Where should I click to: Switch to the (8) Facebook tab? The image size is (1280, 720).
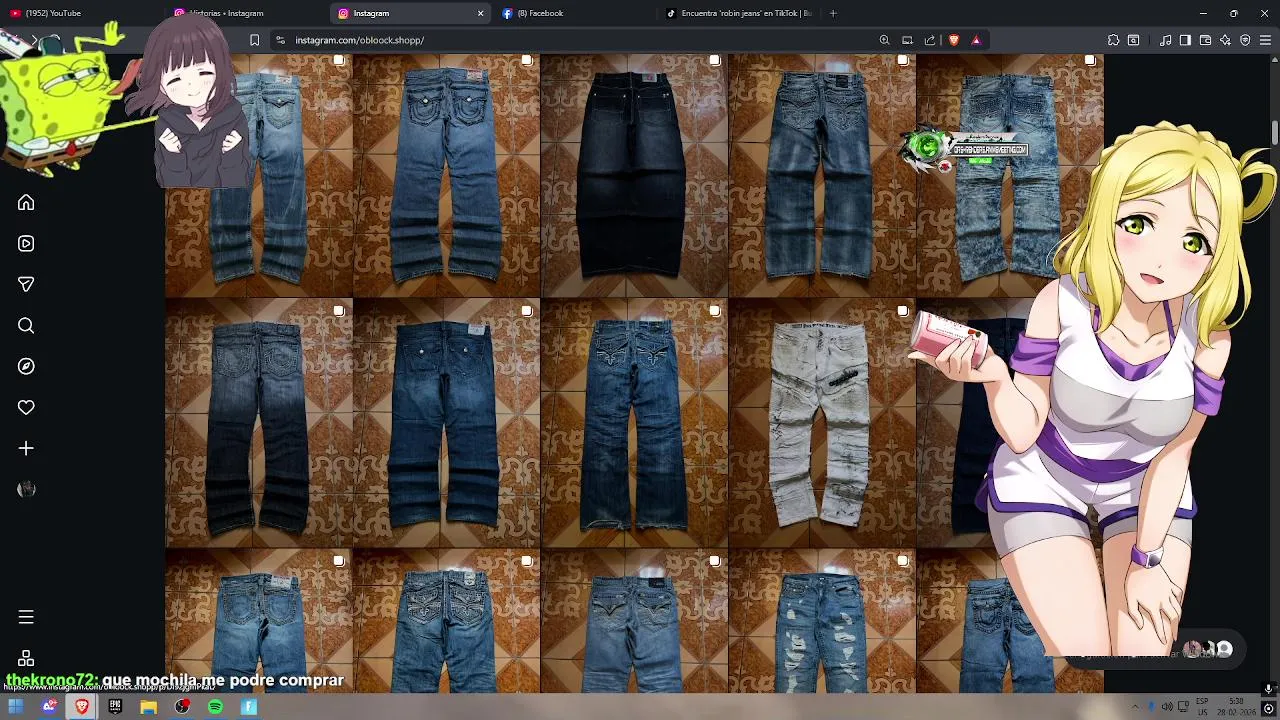coord(575,13)
